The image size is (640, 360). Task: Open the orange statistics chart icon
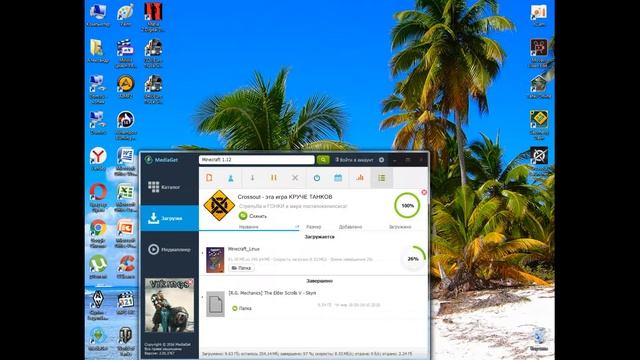[x=360, y=178]
